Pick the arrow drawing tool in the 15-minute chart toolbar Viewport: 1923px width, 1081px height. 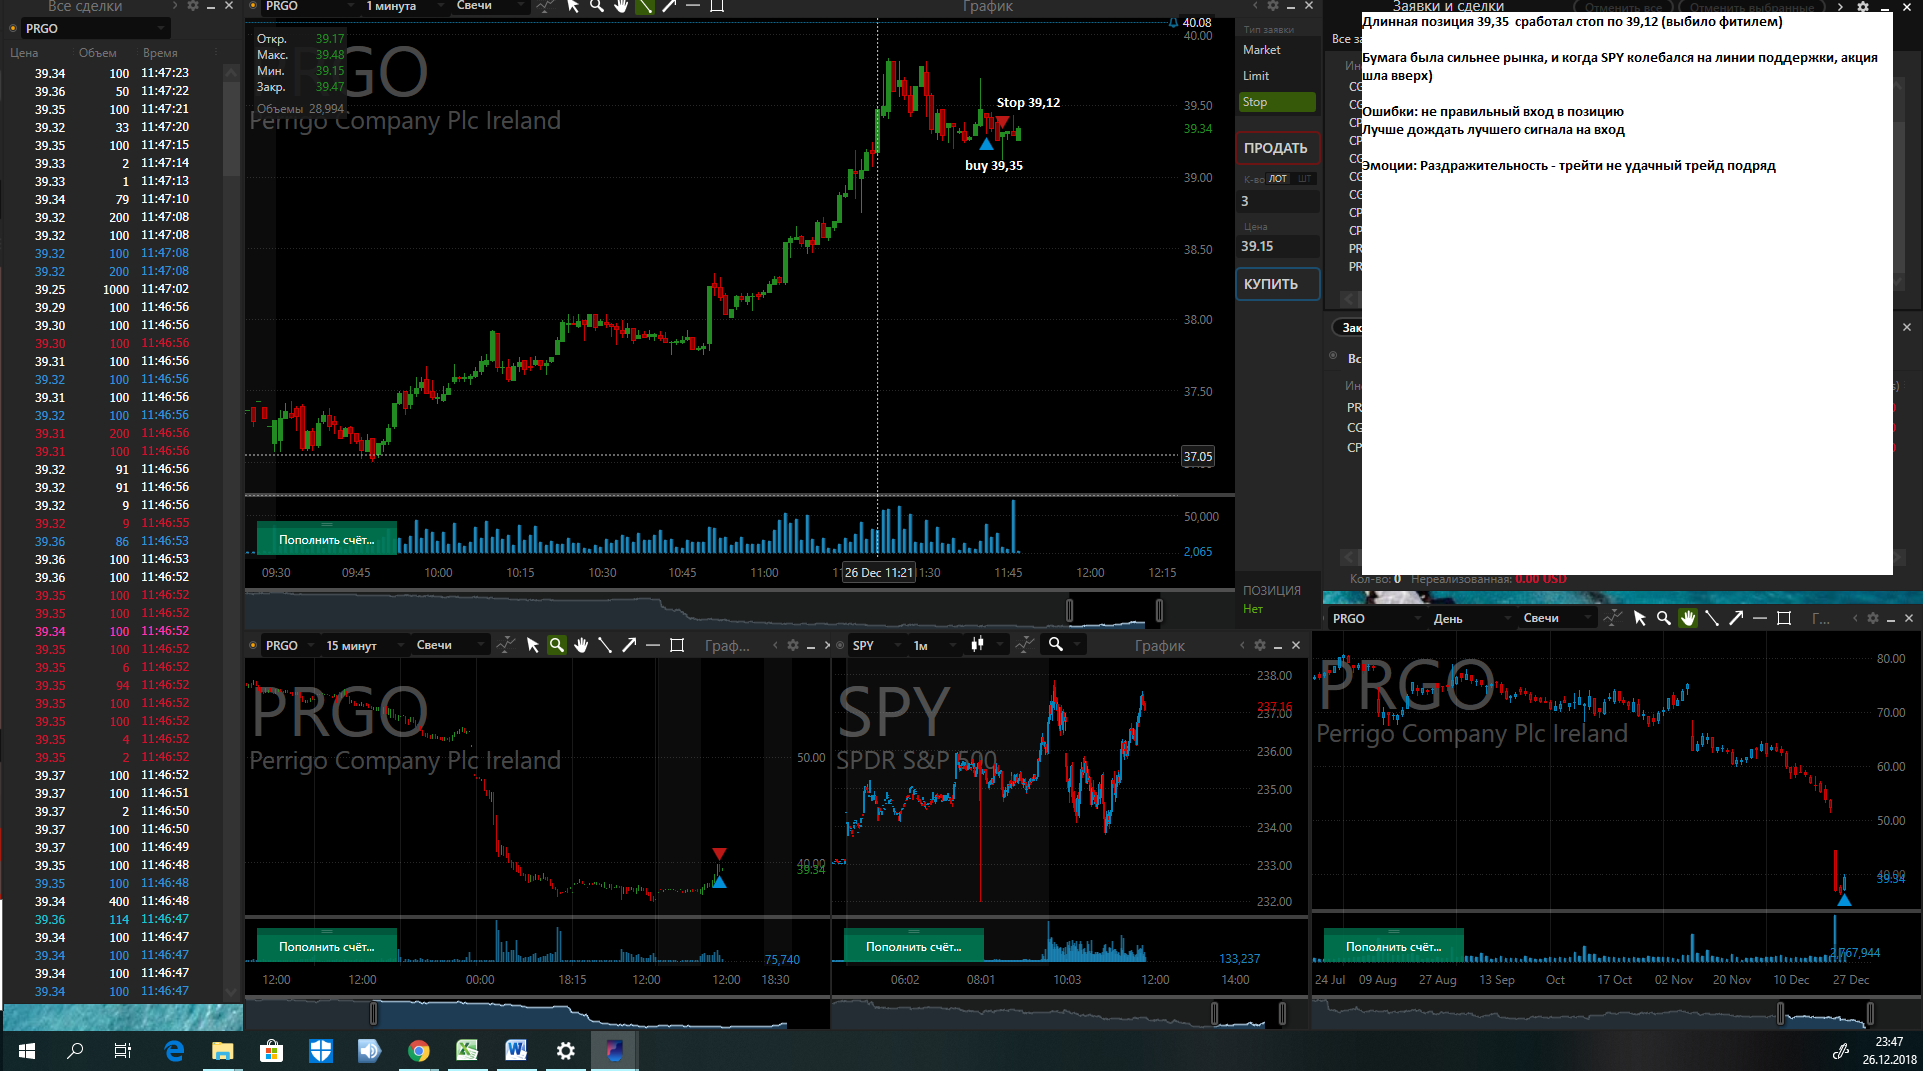pos(629,645)
